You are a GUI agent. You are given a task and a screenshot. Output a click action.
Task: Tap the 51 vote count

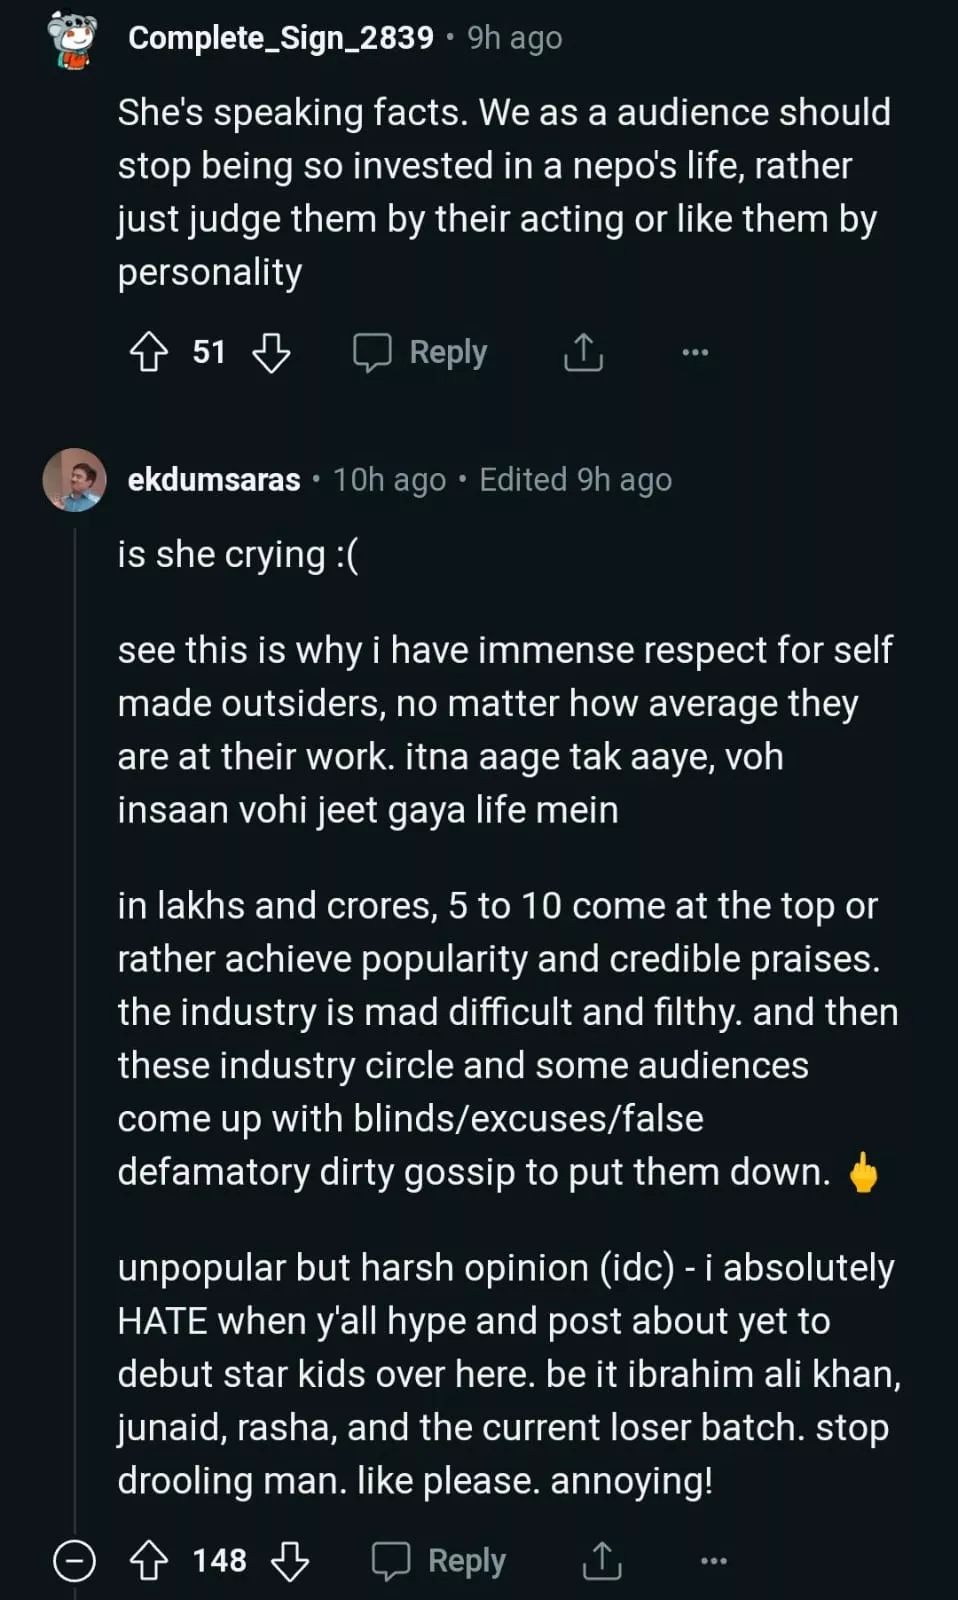pos(209,352)
